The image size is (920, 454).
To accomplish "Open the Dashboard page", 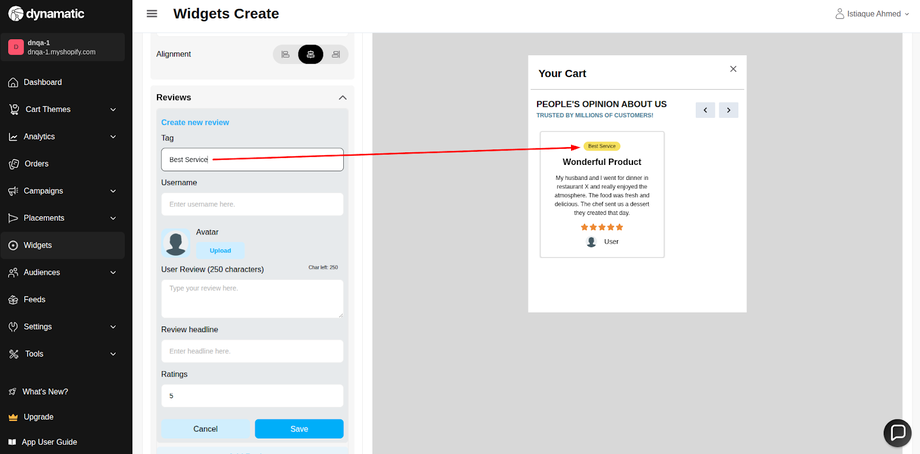I will 43,82.
